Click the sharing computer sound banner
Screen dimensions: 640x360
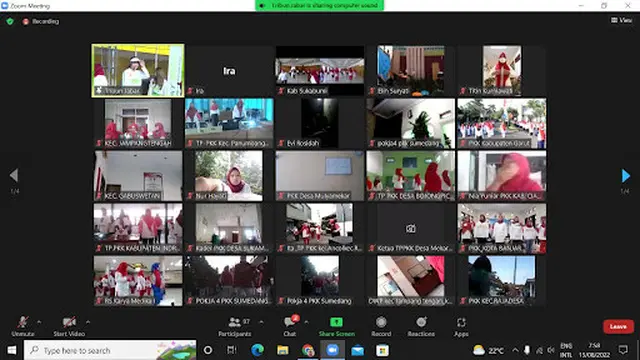tap(320, 5)
